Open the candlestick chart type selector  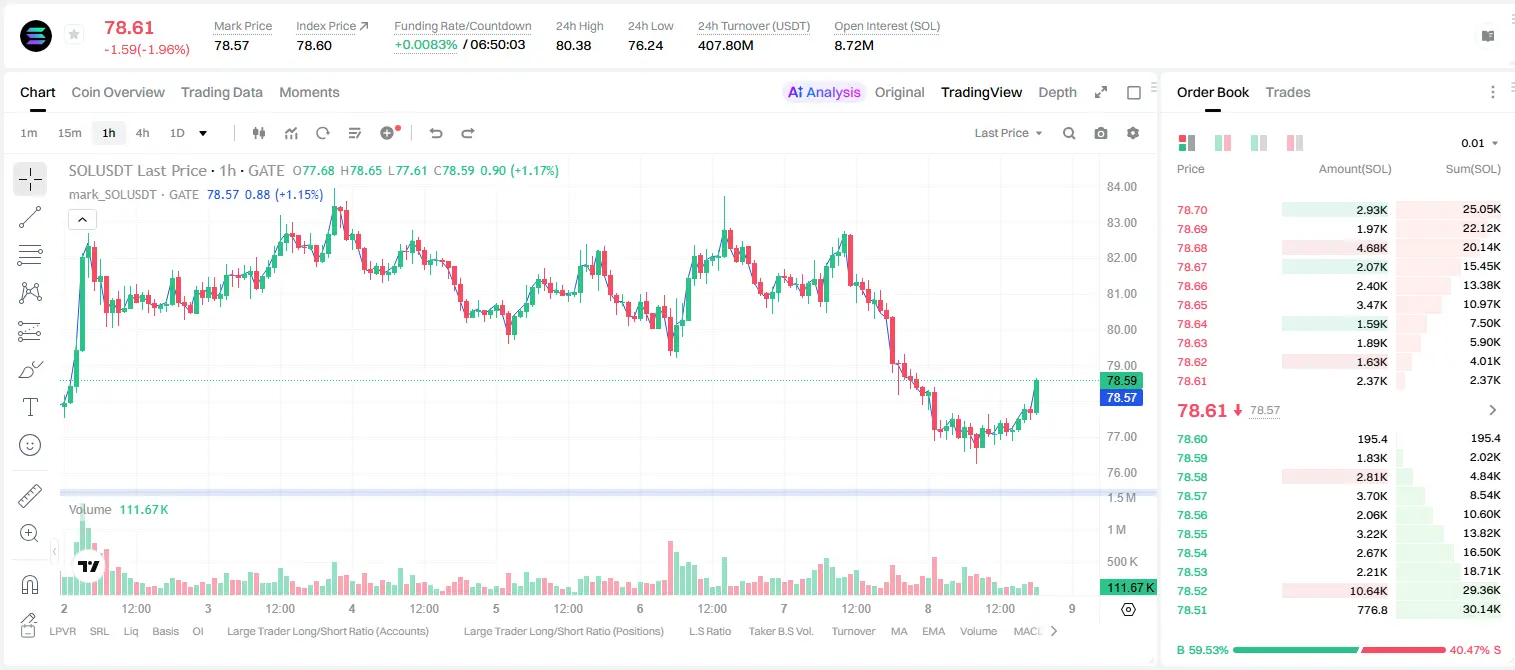click(x=259, y=133)
